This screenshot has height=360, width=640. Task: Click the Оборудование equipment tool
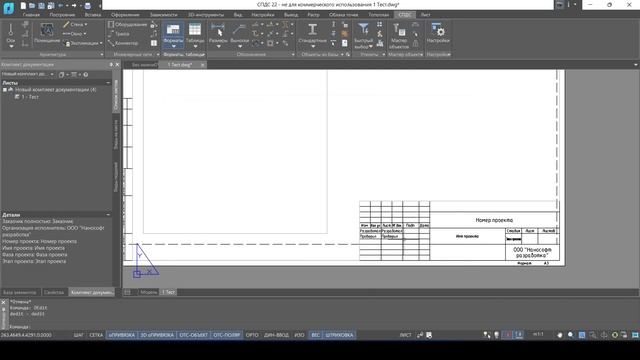[127, 24]
